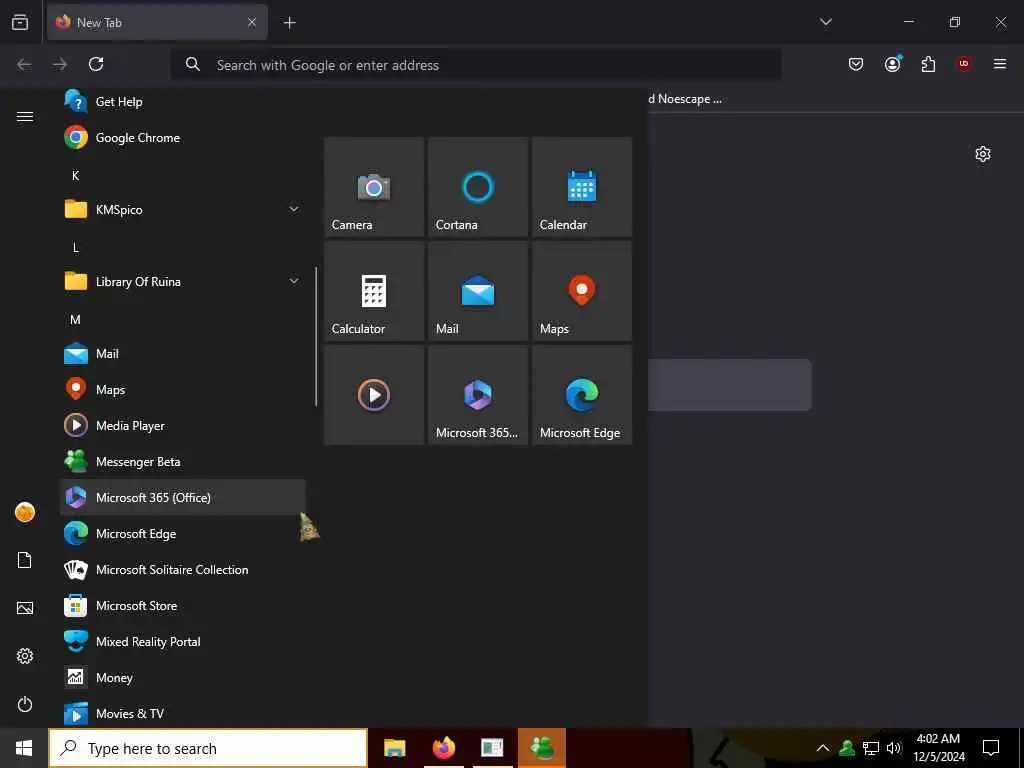1024x768 pixels.
Task: Launch Google Chrome from app list
Action: click(x=182, y=138)
